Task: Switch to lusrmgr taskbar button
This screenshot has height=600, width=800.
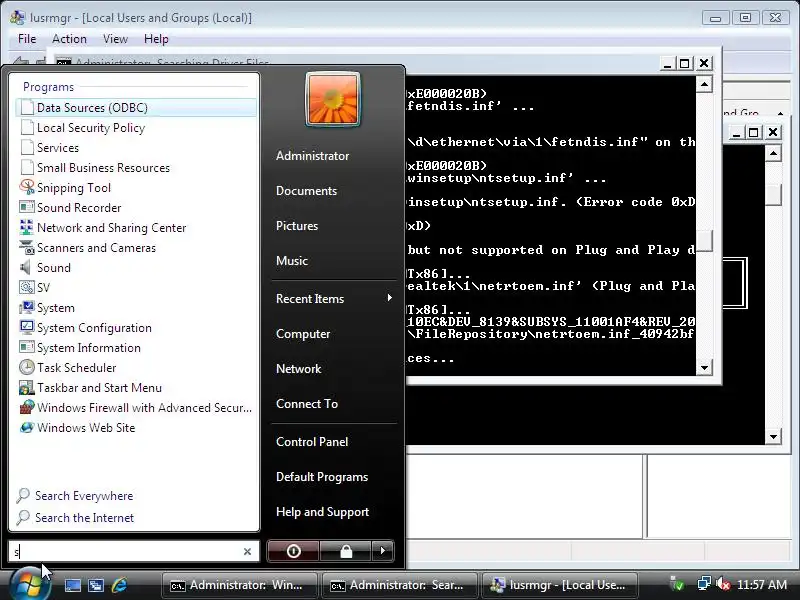Action: click(560, 585)
